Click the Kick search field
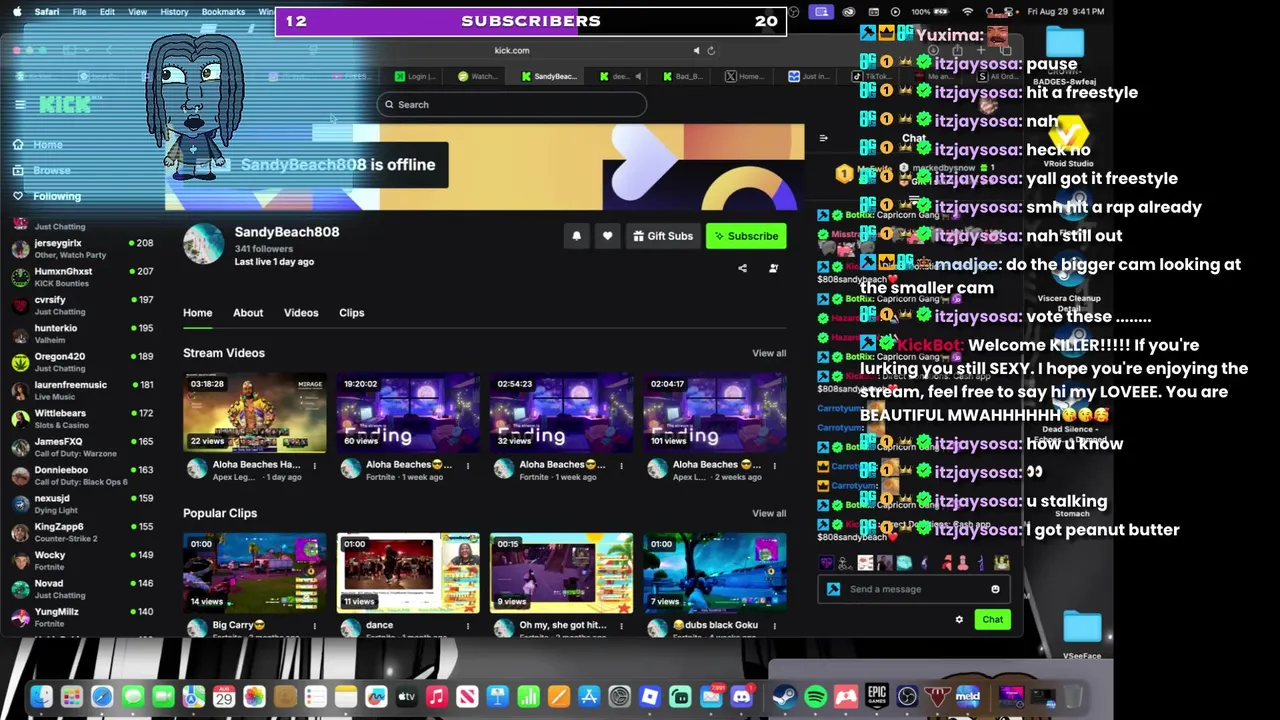Viewport: 1280px width, 720px height. point(512,104)
